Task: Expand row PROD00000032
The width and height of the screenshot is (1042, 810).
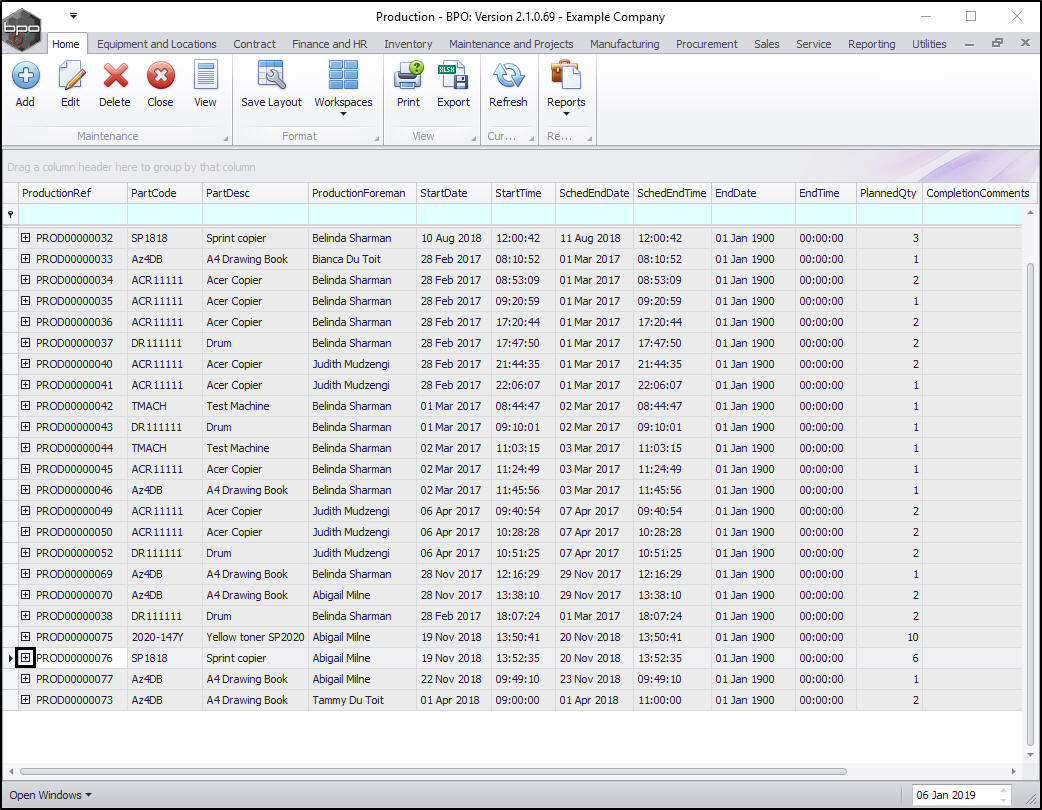Action: (x=25, y=237)
